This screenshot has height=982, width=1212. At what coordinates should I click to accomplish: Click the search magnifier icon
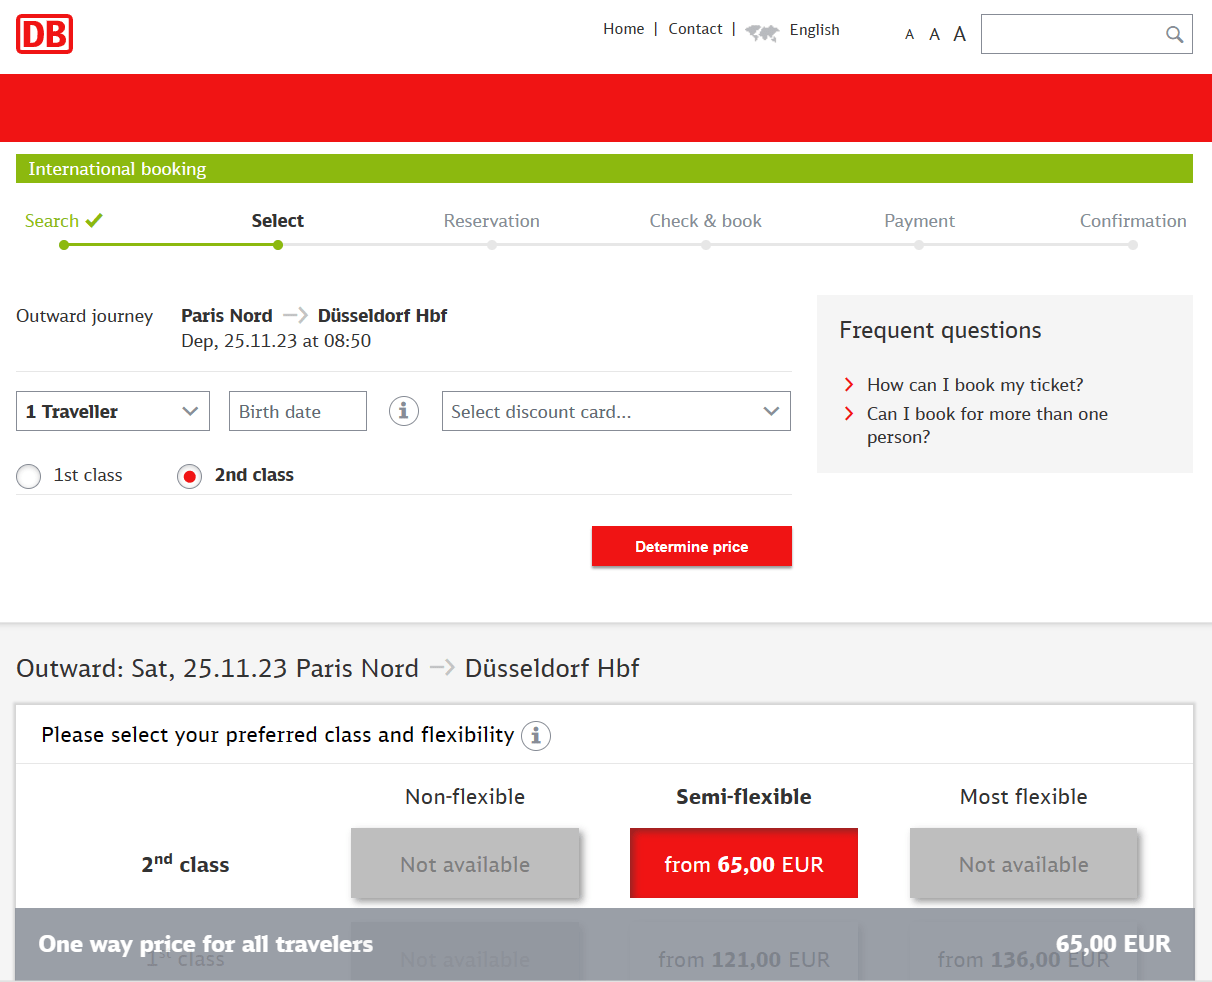tap(1175, 35)
